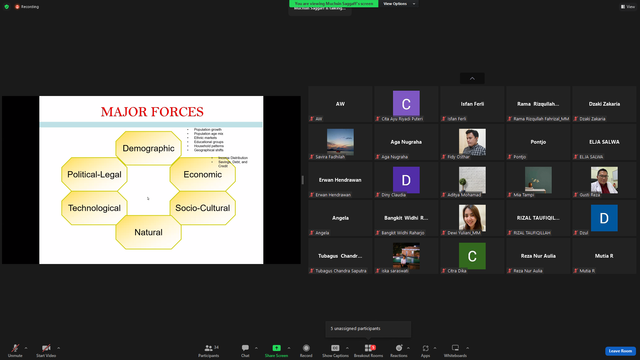Screen dimensions: 640x360
Task: Select Pontjo participant tile
Action: 538,142
